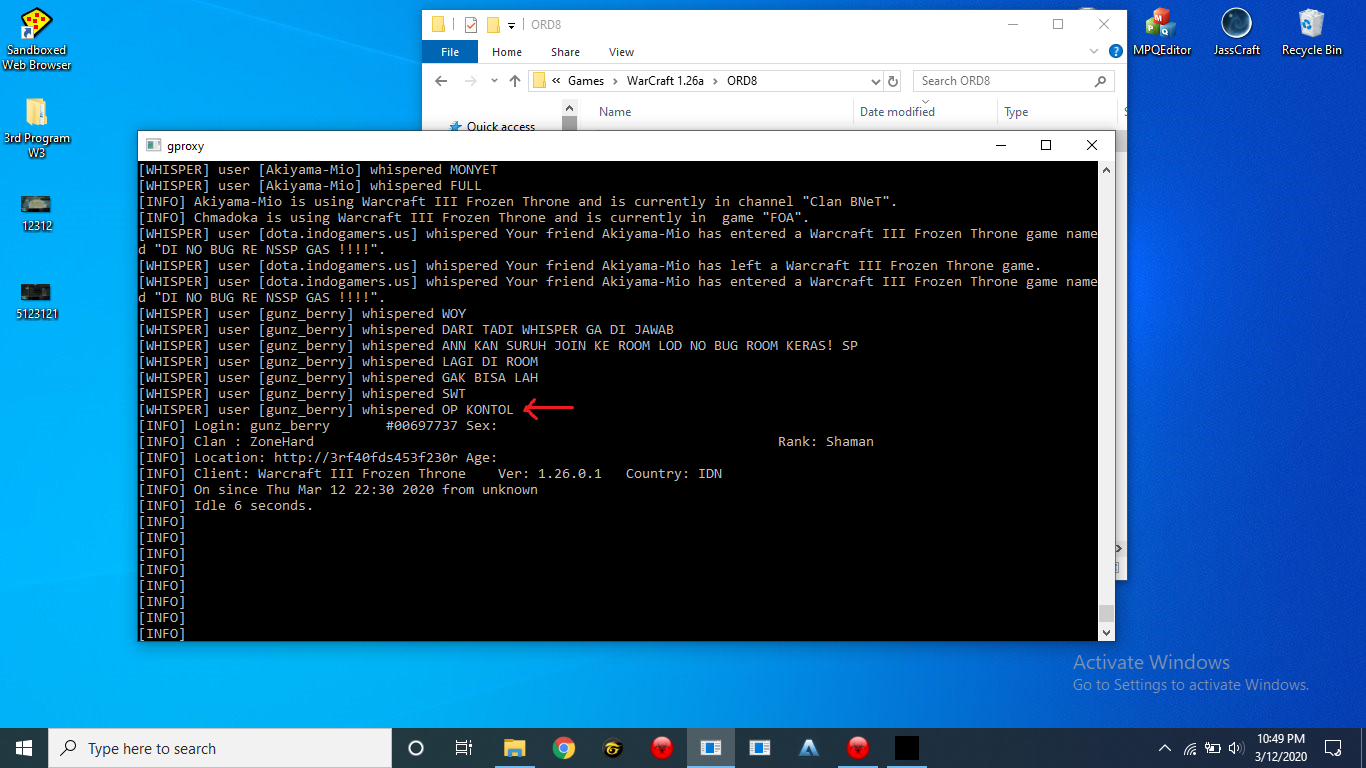Open the battery status tray icon

1213,748
